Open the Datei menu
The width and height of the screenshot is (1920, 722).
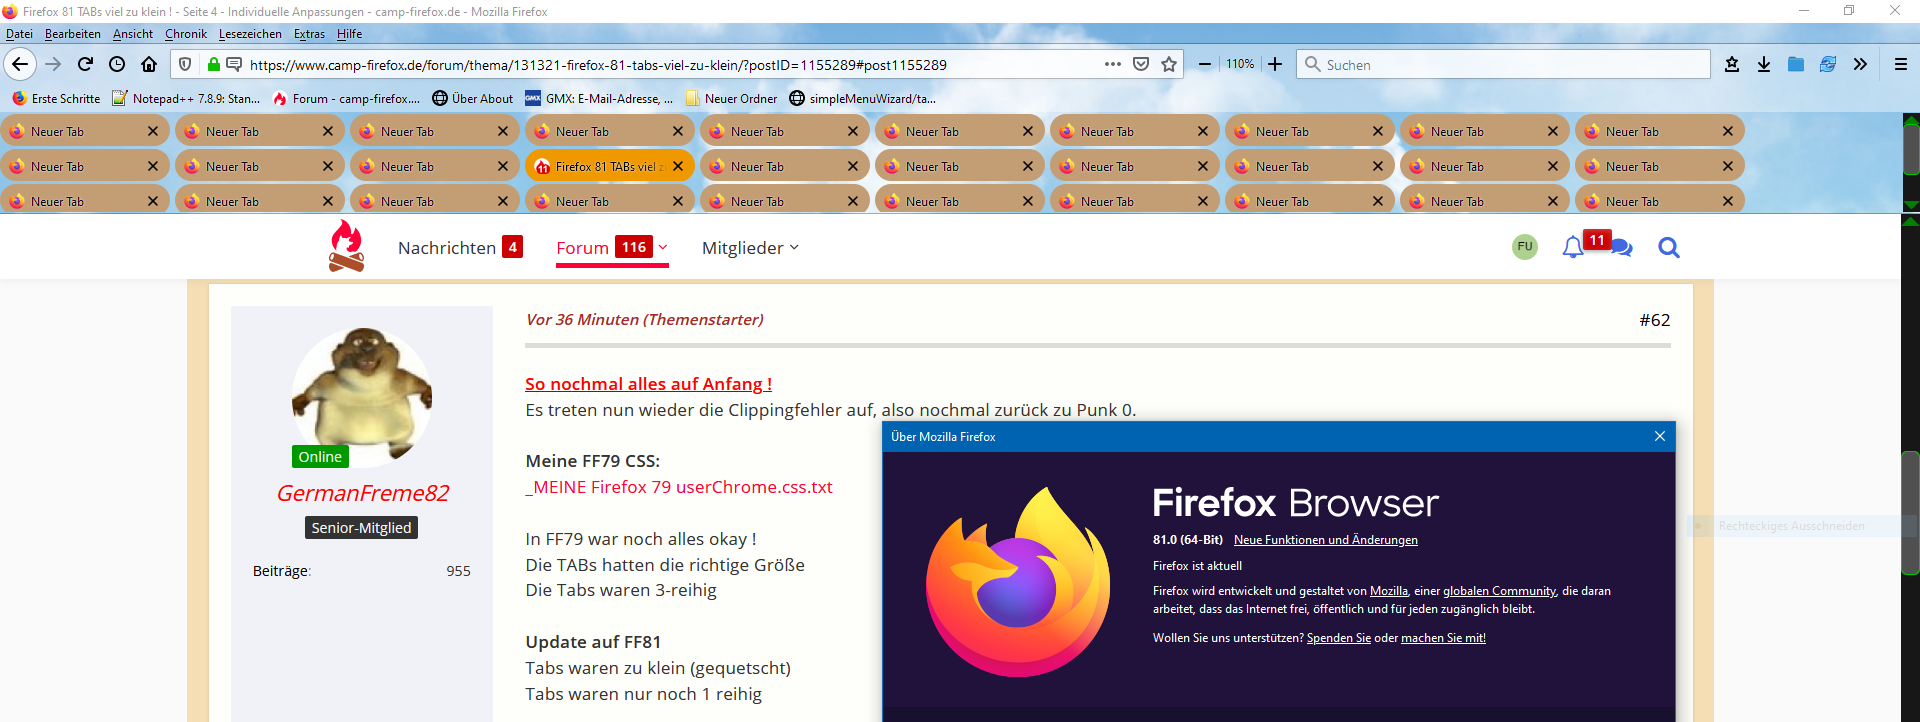(19, 34)
